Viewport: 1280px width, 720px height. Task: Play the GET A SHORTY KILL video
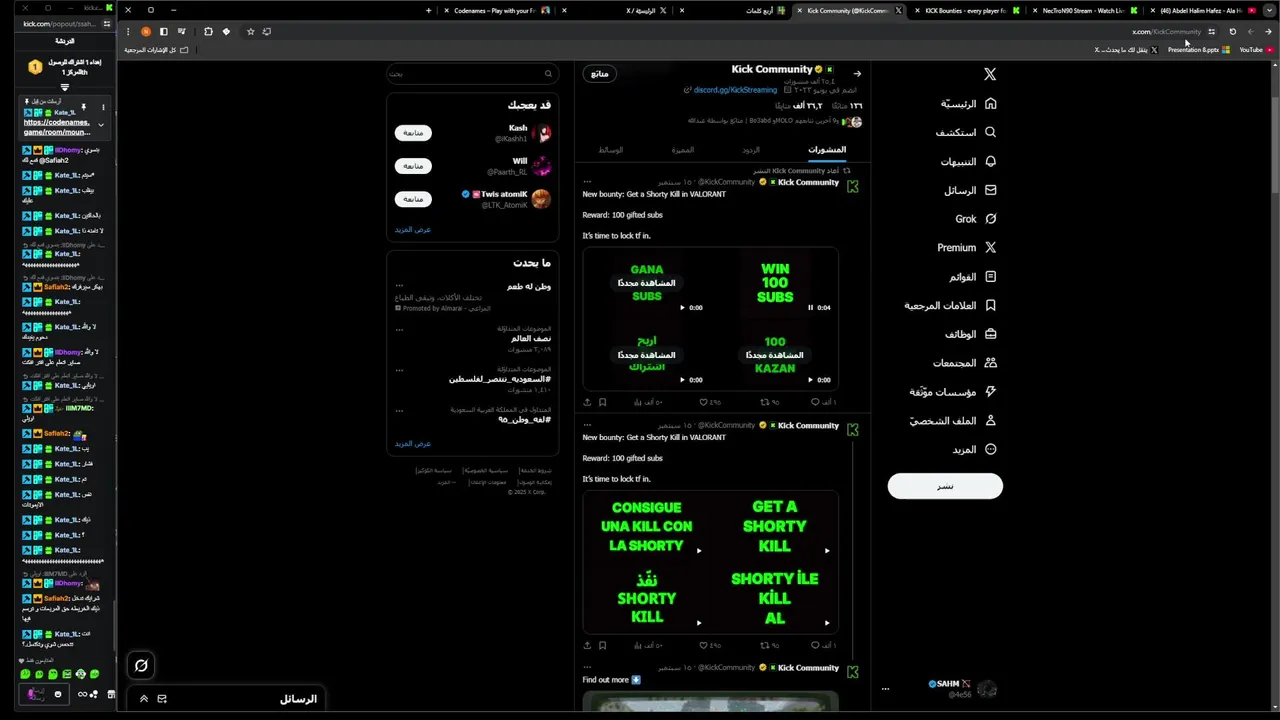tap(774, 526)
